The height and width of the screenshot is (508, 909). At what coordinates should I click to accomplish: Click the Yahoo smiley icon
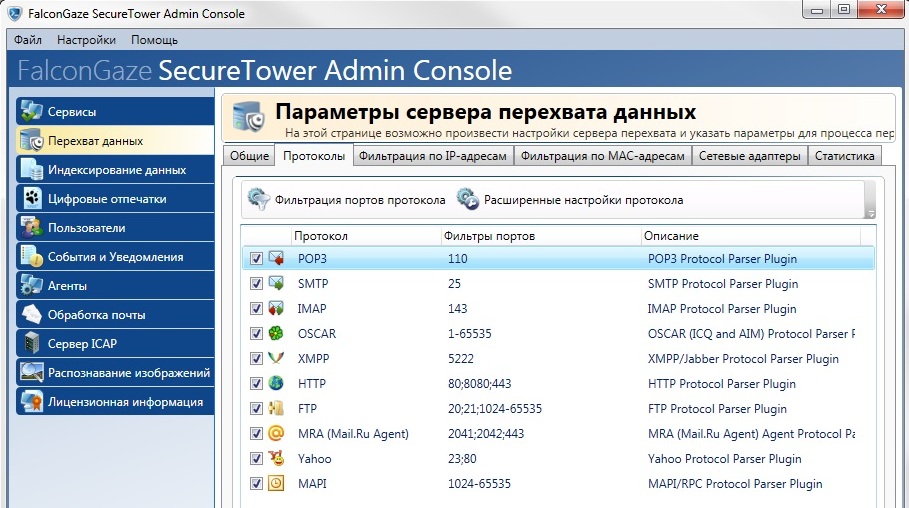coord(277,458)
